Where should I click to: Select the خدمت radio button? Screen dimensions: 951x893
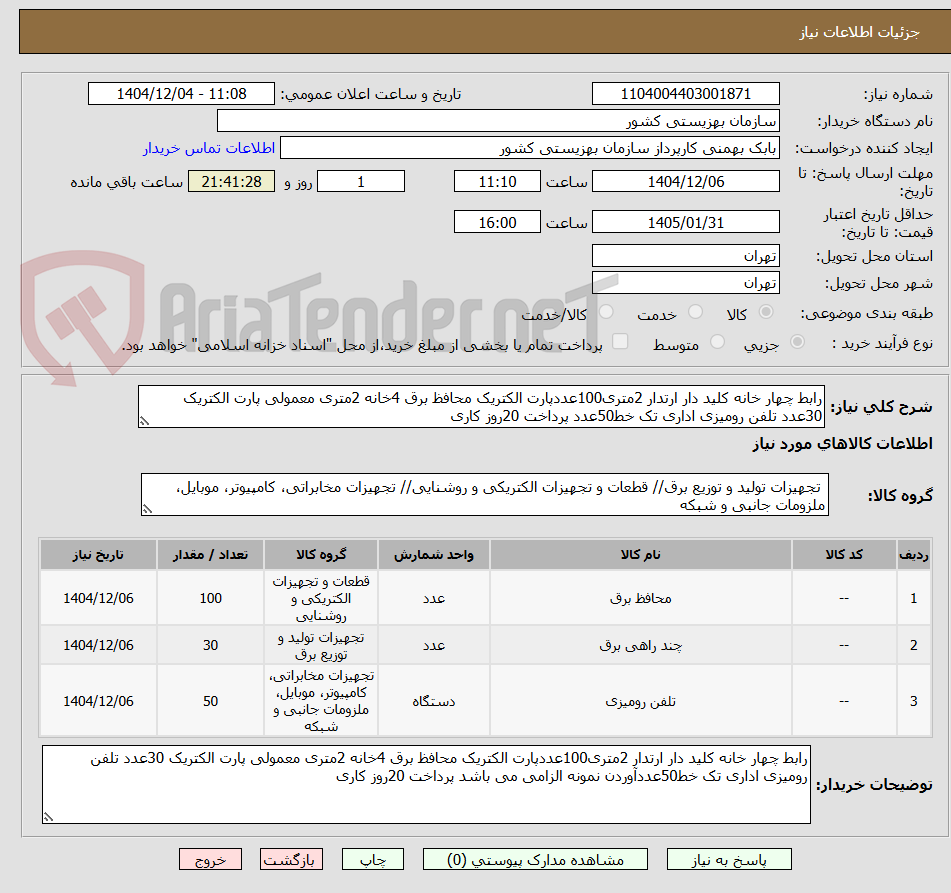pyautogui.click(x=695, y=312)
